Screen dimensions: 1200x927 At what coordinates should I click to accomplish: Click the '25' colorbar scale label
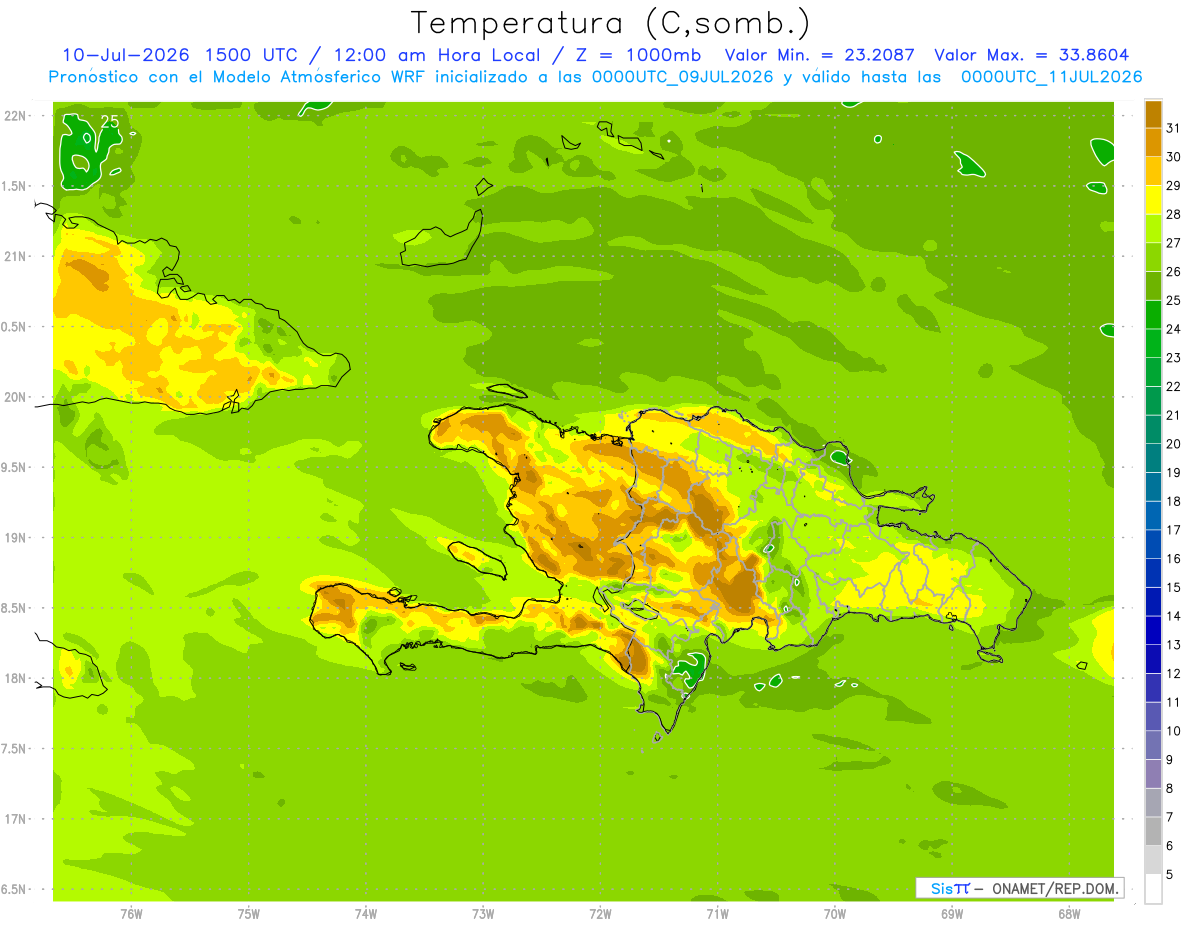[1173, 300]
